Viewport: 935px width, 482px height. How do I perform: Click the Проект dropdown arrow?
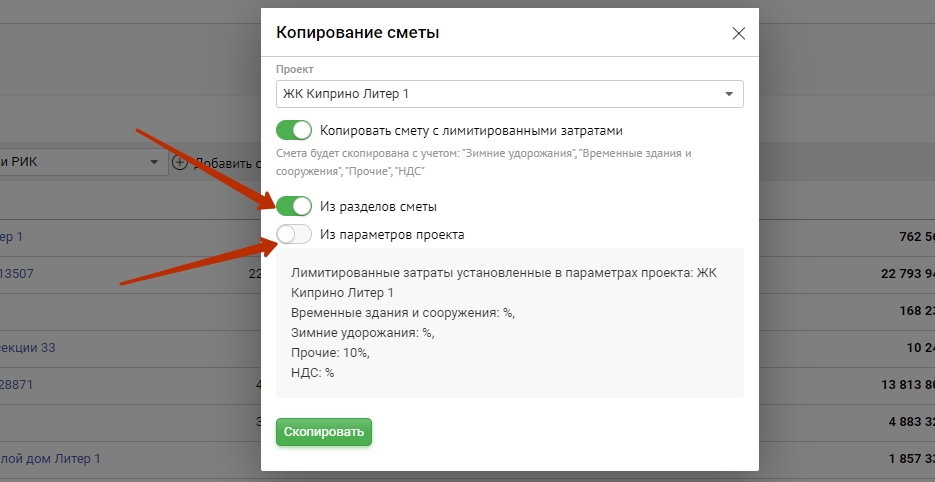click(x=728, y=94)
